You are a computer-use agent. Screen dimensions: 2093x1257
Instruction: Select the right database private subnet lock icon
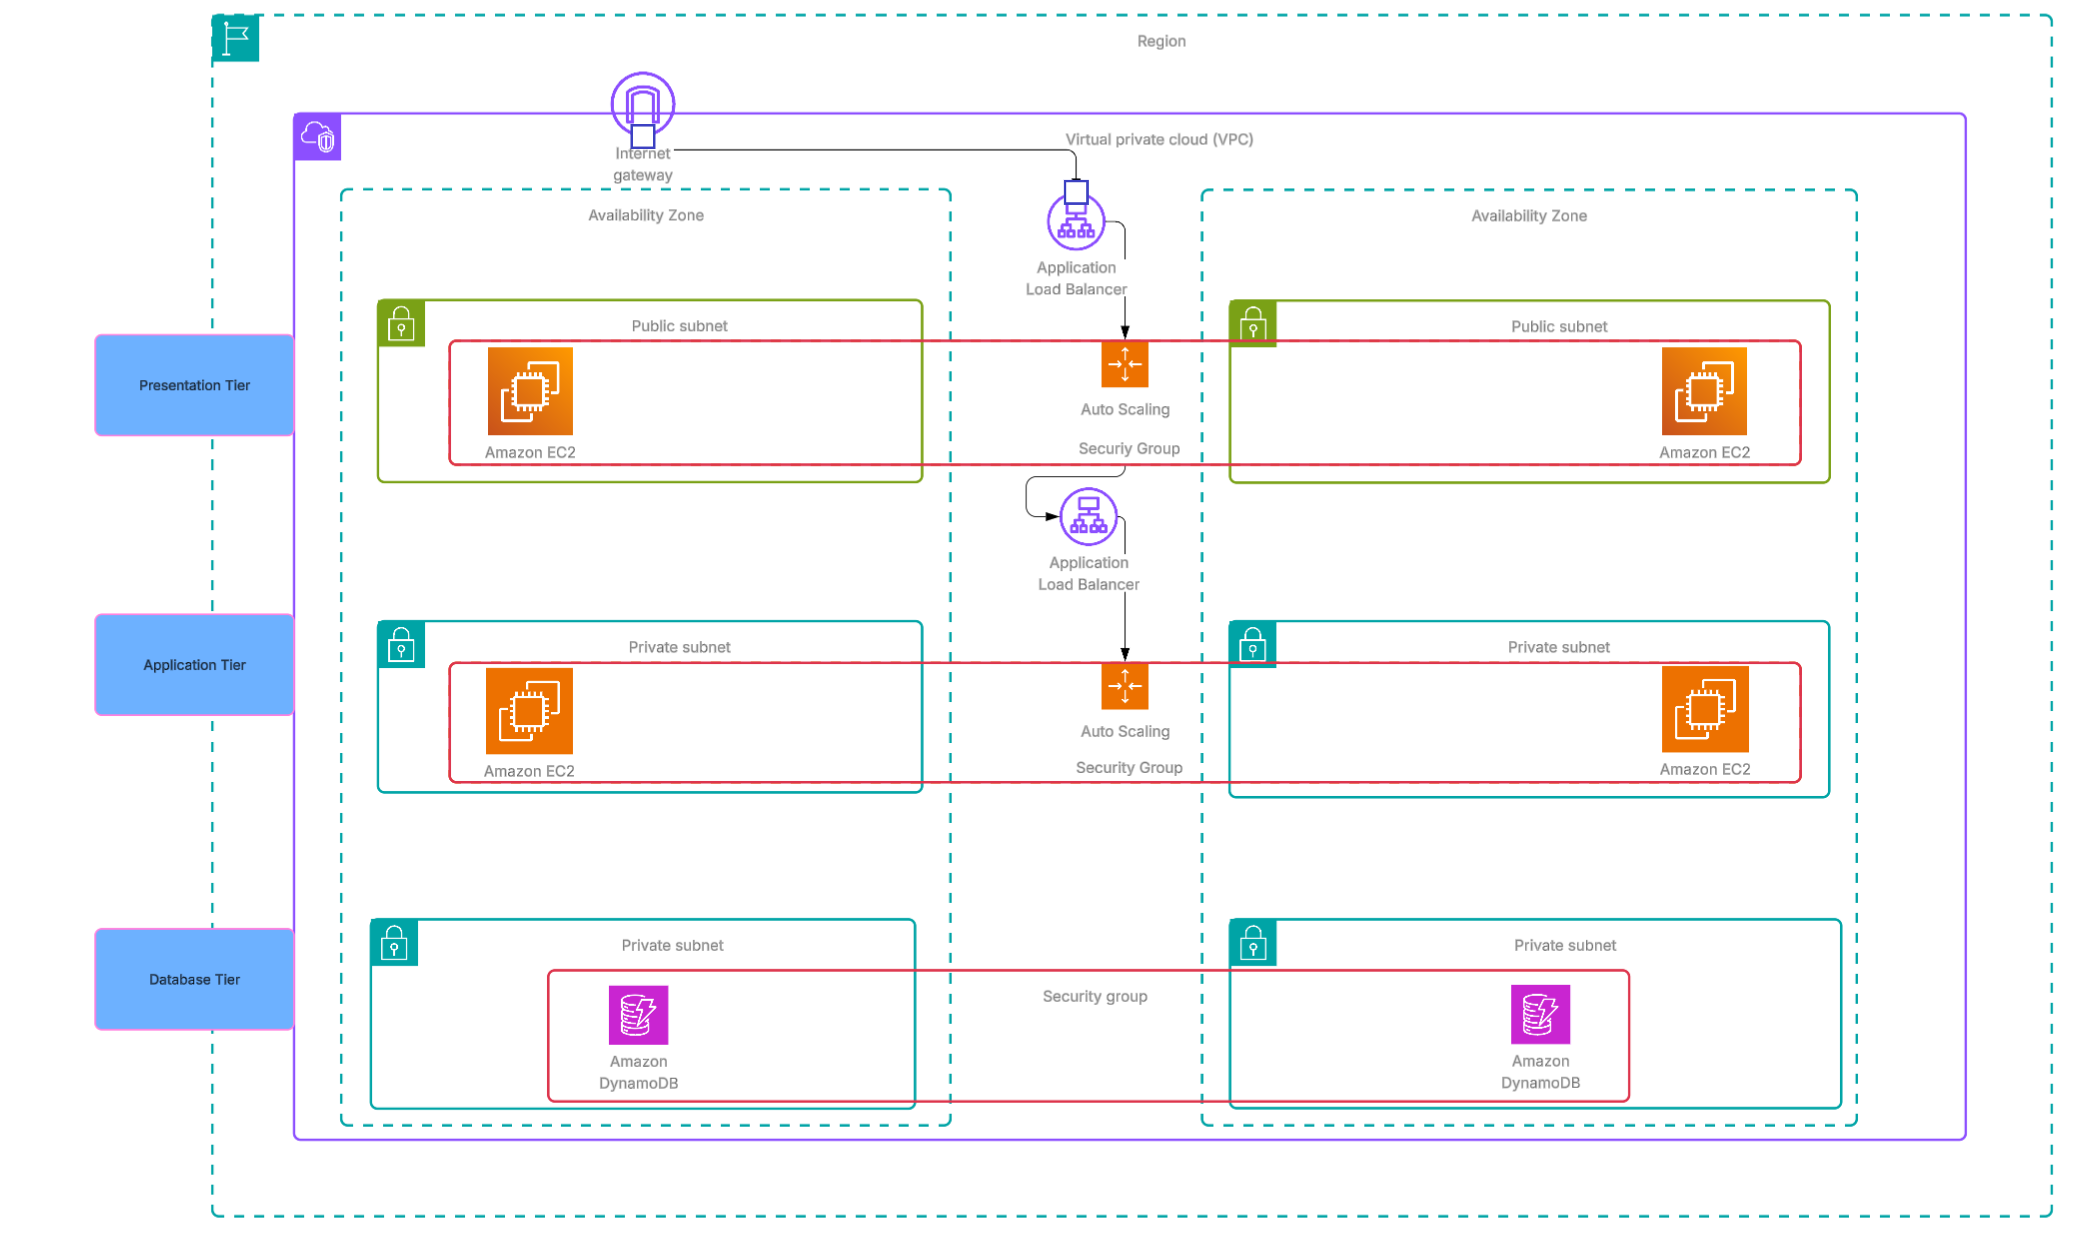point(1252,943)
